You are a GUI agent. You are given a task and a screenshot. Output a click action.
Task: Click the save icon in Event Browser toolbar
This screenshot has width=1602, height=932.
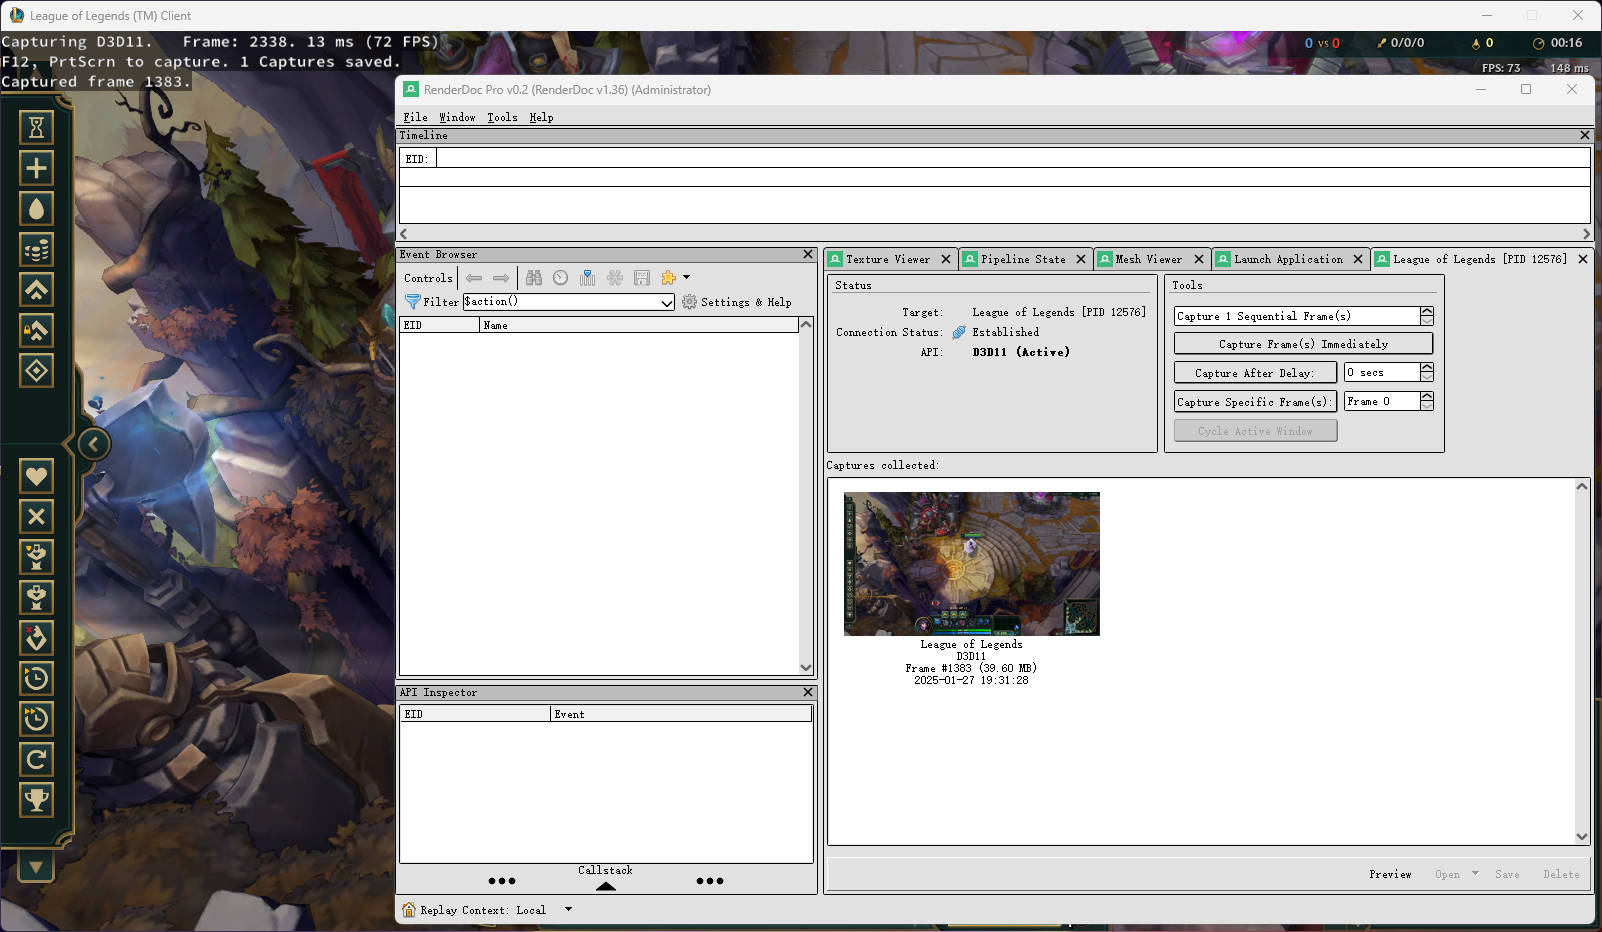click(x=642, y=278)
